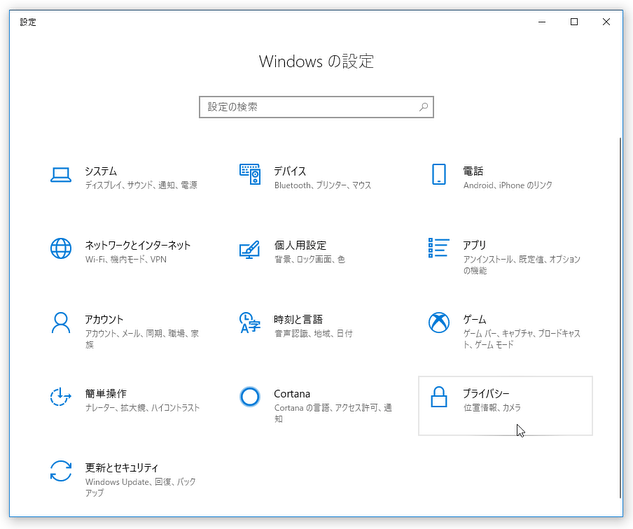Screen dimensions: 633x529
Task: Click the magnifier icon in search box
Action: pos(423,107)
